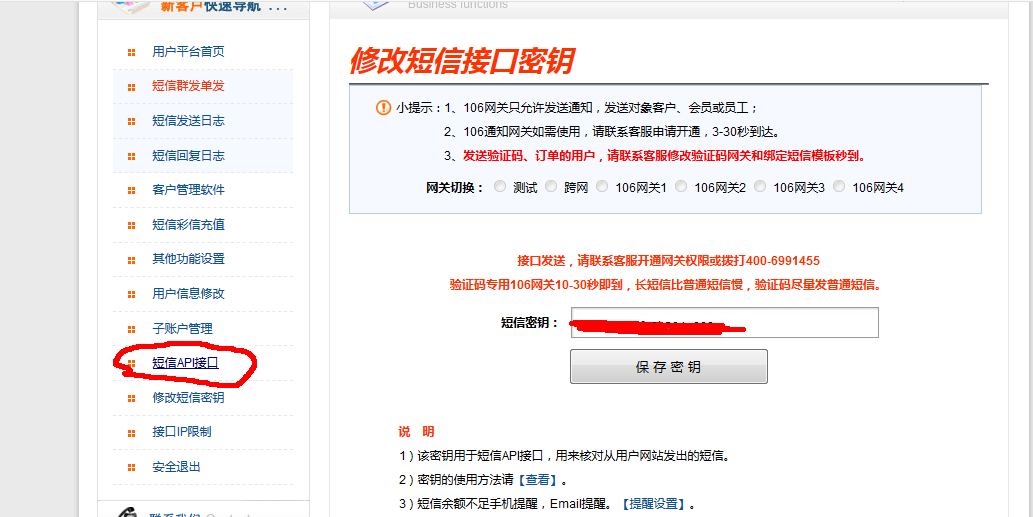This screenshot has width=1033, height=517.
Task: Choose the 106网关3 radio option
Action: tap(760, 186)
